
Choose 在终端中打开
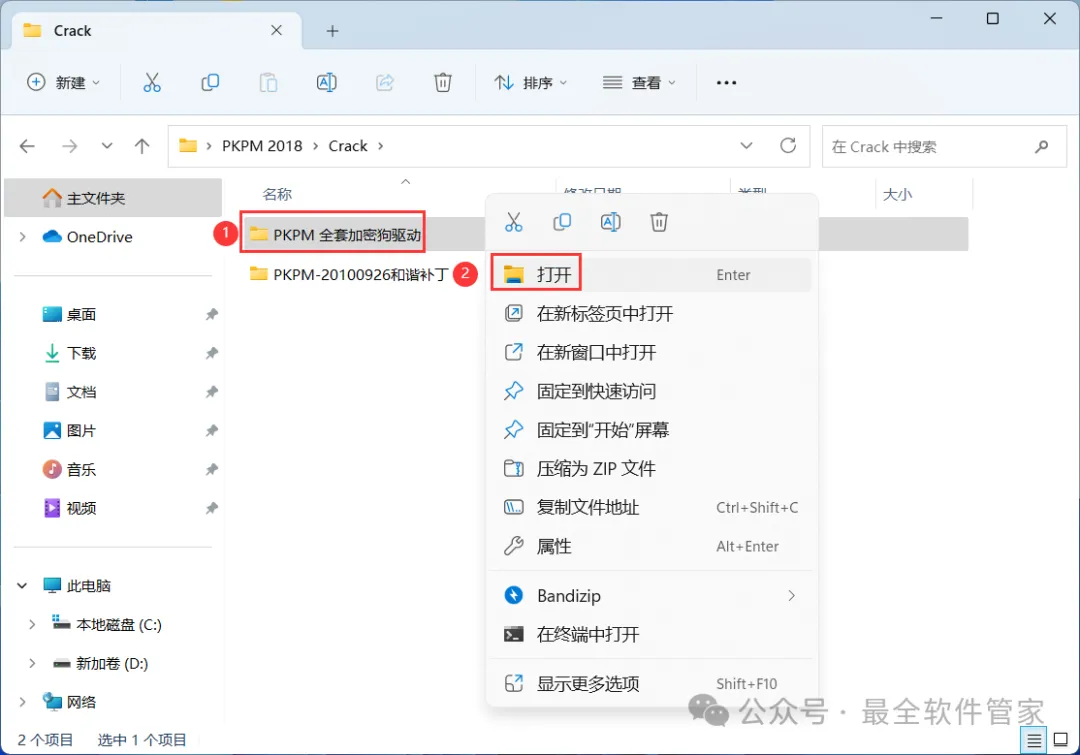(x=651, y=634)
